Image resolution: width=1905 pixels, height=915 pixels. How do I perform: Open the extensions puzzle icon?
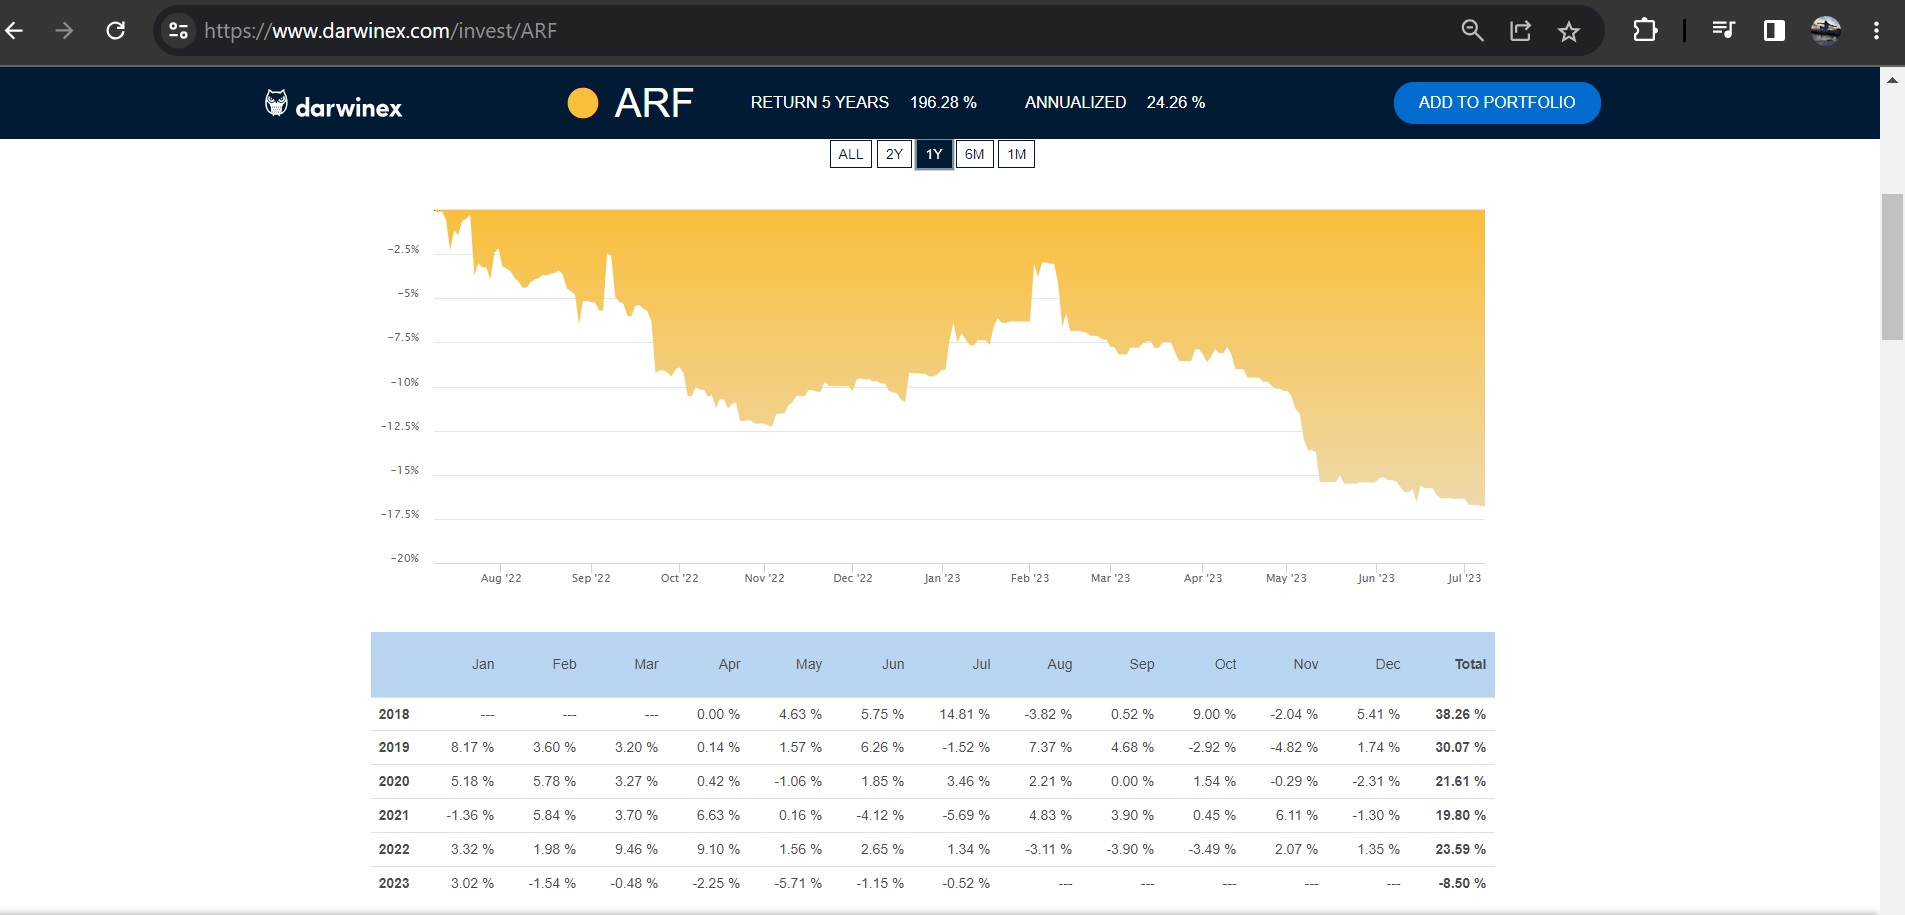pos(1645,31)
